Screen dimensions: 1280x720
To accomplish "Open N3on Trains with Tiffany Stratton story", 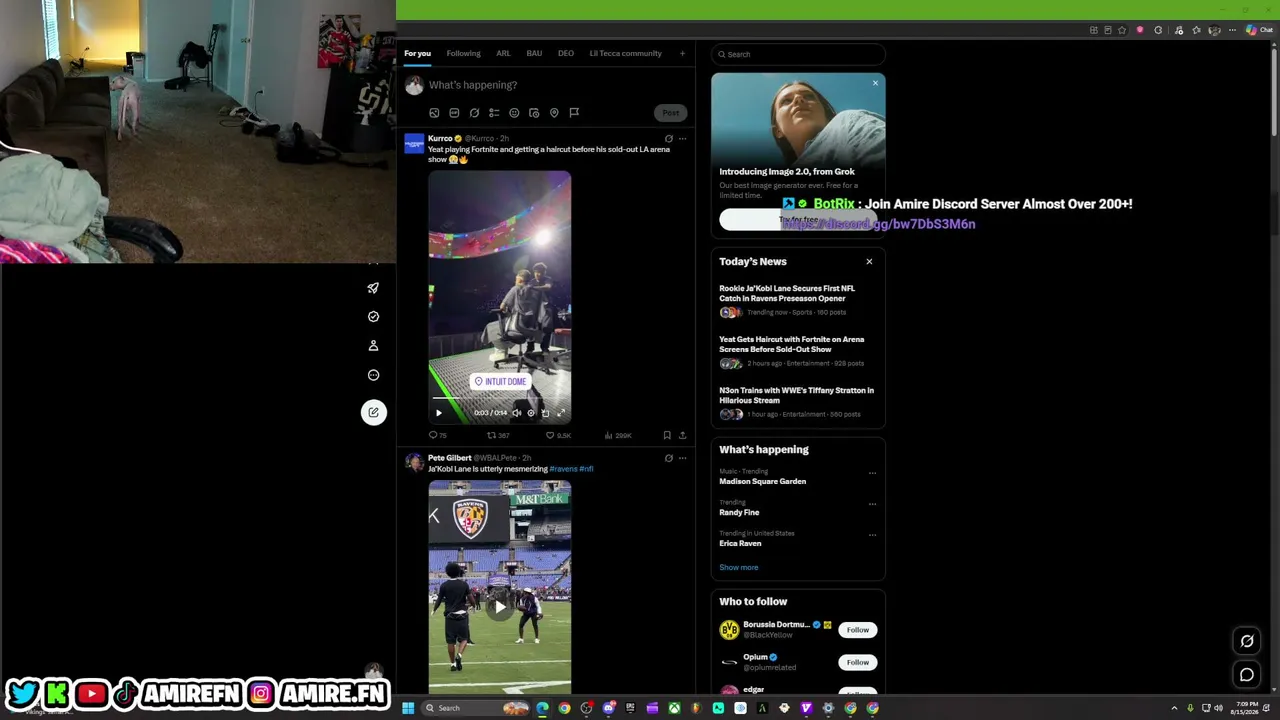I will (797, 395).
